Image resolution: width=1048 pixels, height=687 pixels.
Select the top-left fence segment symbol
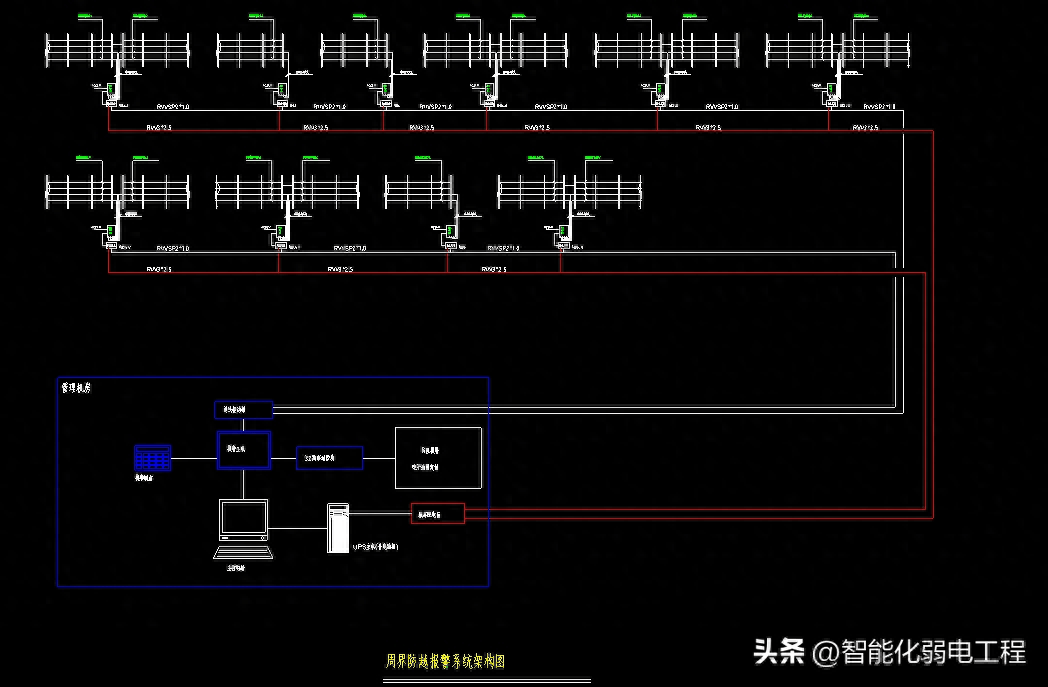118,48
